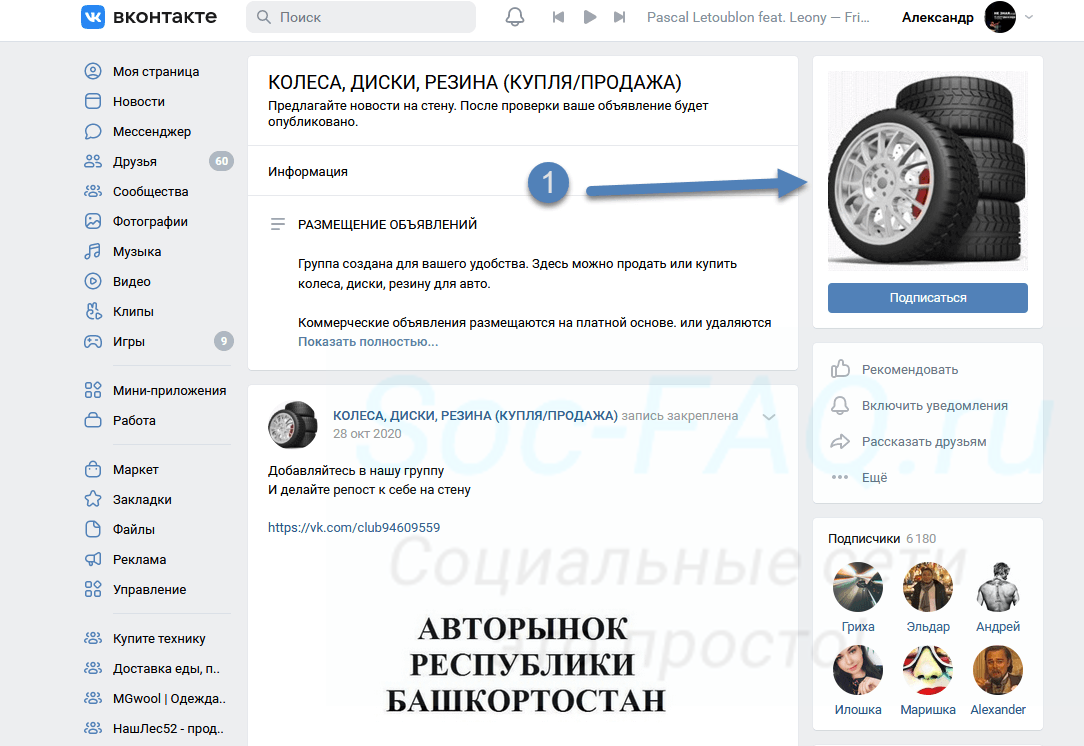
Task: Play the current music track
Action: [590, 17]
